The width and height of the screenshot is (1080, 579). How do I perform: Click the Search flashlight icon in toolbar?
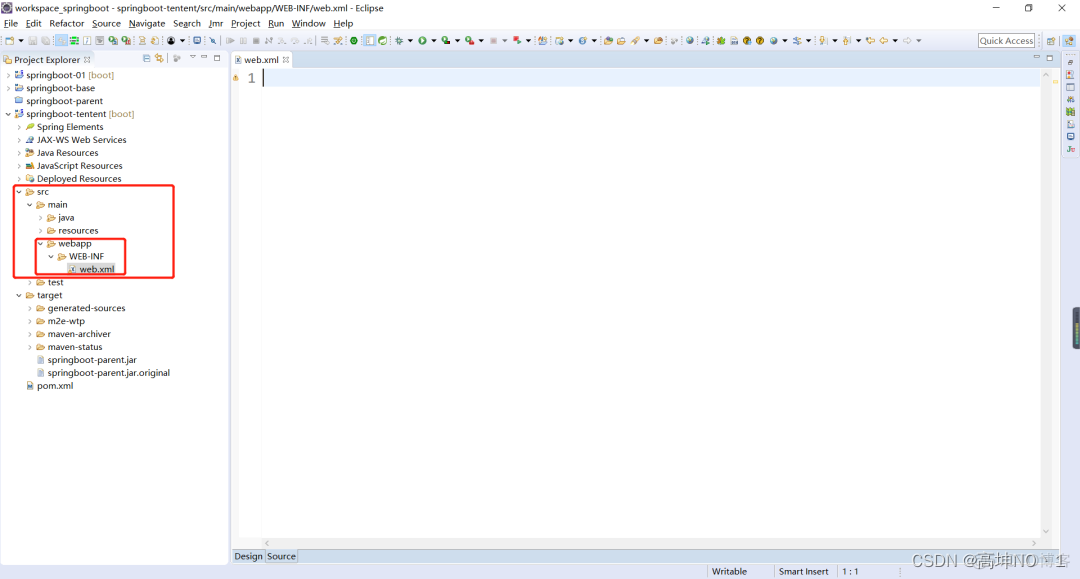[635, 41]
